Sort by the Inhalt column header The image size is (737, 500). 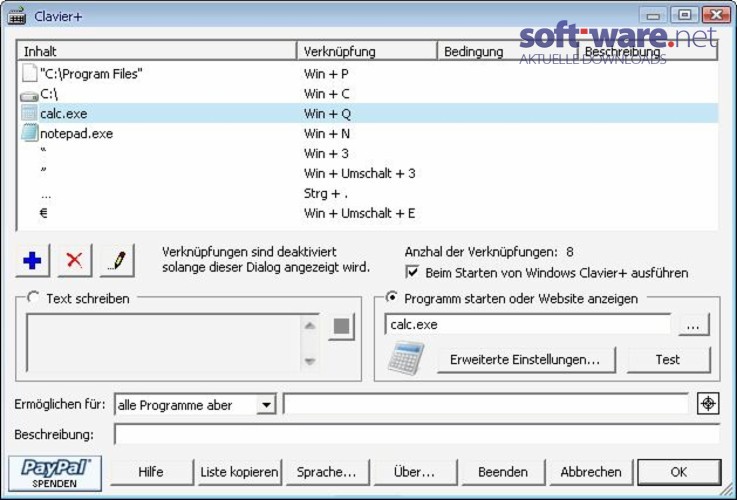157,51
